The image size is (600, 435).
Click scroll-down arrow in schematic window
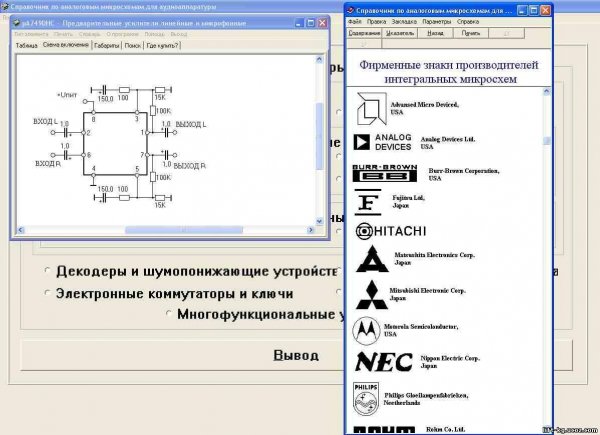coord(319,221)
